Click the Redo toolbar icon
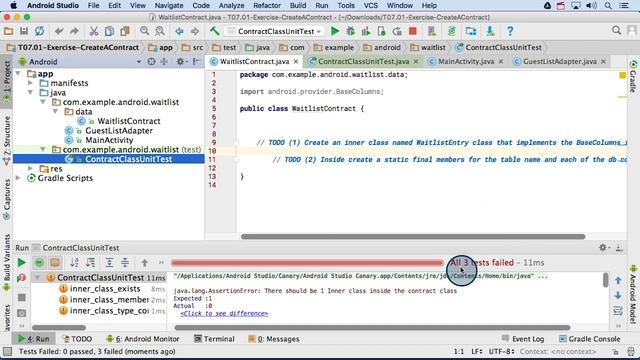 [x=74, y=31]
